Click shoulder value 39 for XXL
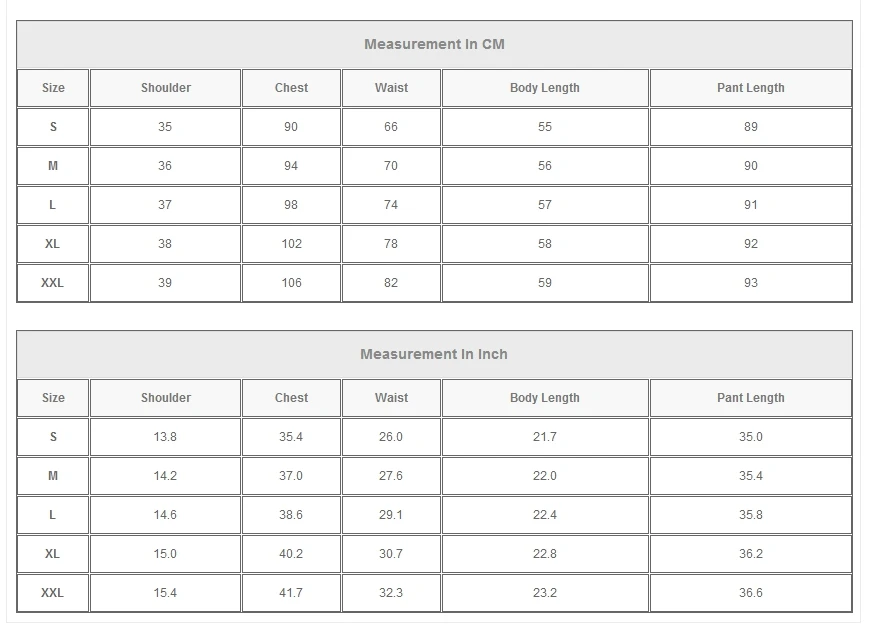The image size is (878, 630). [165, 283]
